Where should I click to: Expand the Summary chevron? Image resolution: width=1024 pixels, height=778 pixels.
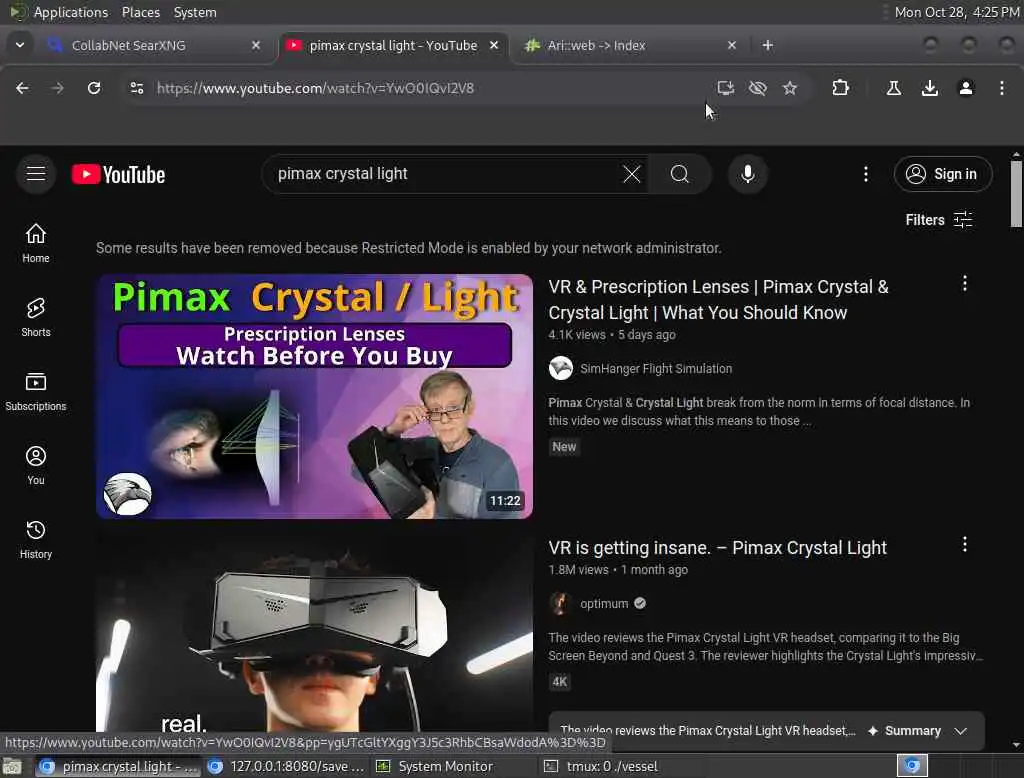(x=960, y=731)
